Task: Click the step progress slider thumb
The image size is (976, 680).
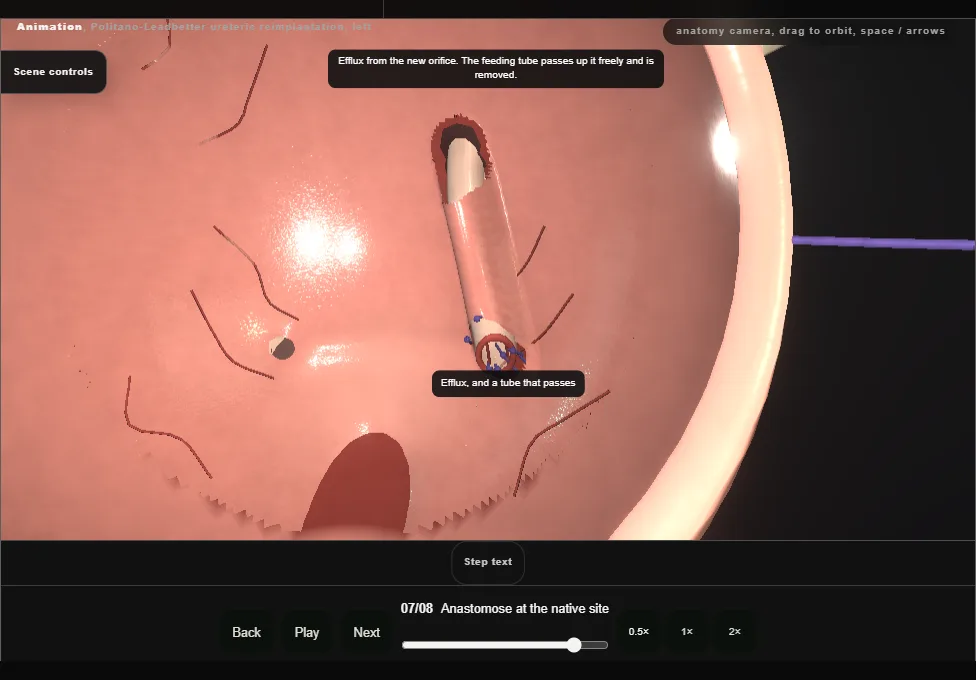Action: (x=574, y=645)
